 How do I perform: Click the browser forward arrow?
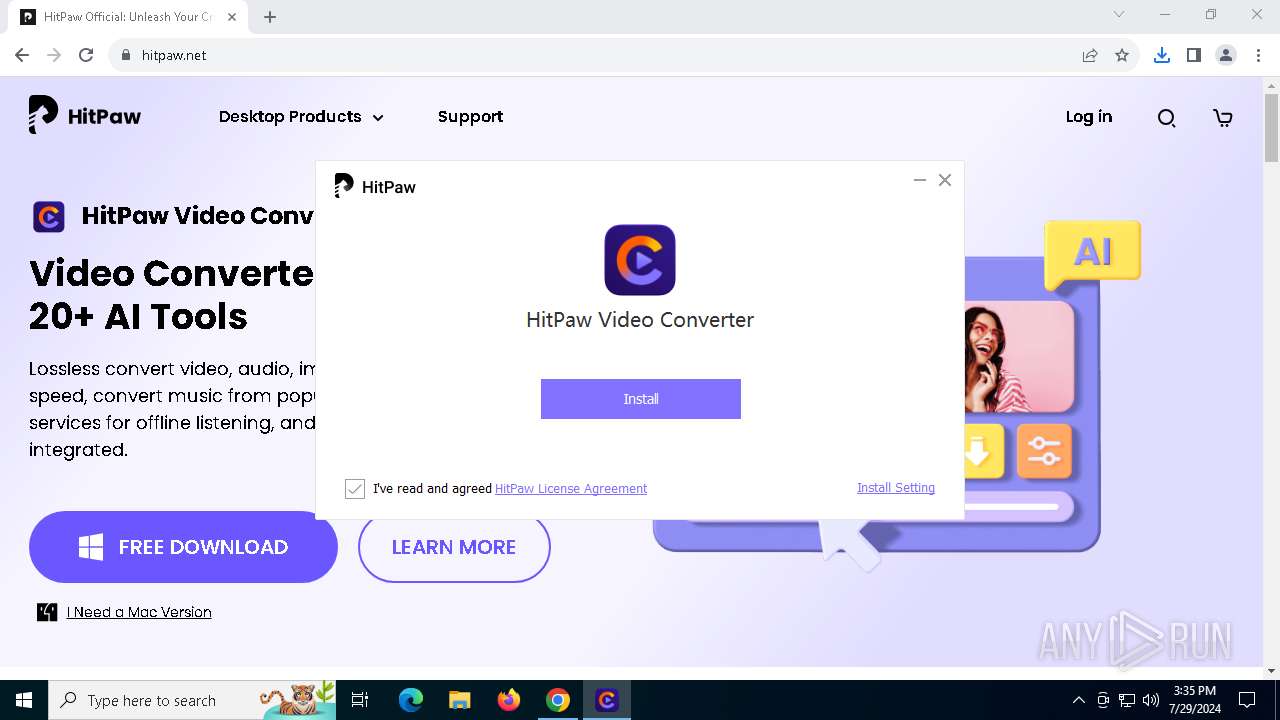coord(54,55)
